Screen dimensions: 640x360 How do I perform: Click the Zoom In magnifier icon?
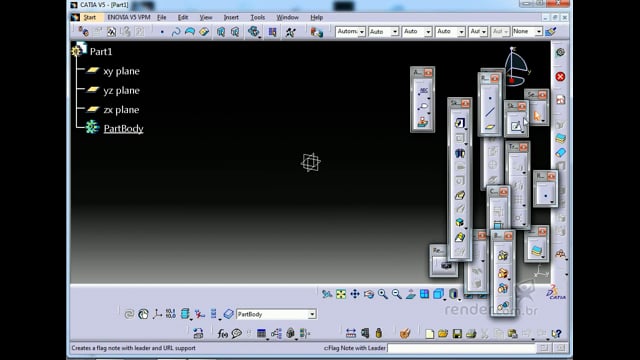[x=382, y=294]
